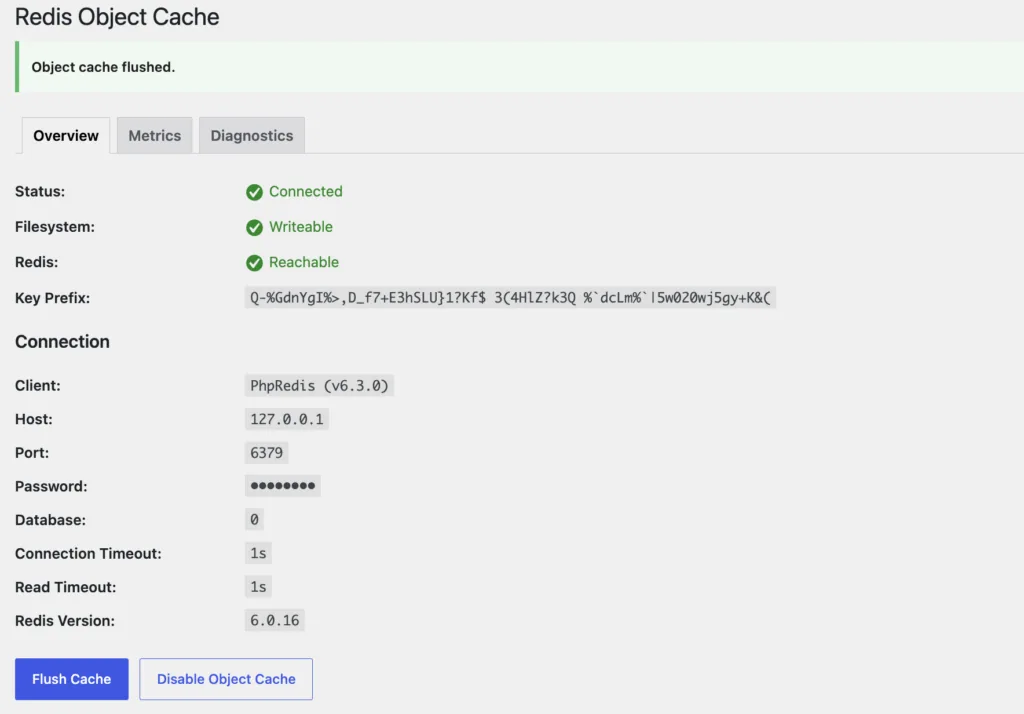Viewport: 1024px width, 714px height.
Task: Click Disable Object Cache button
Action: coord(226,679)
